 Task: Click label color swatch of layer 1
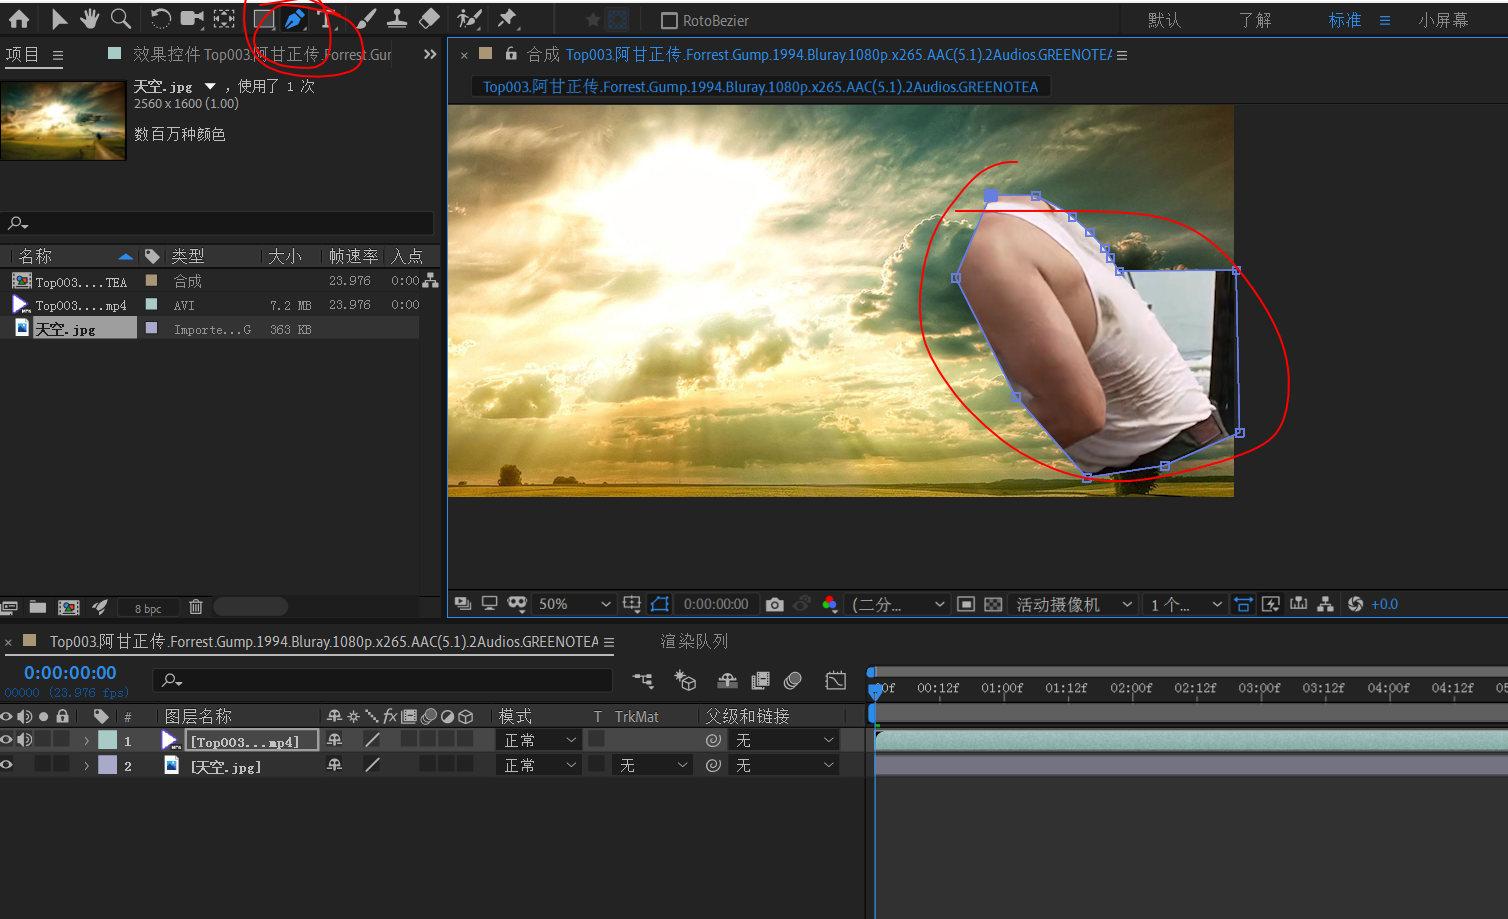pyautogui.click(x=107, y=740)
